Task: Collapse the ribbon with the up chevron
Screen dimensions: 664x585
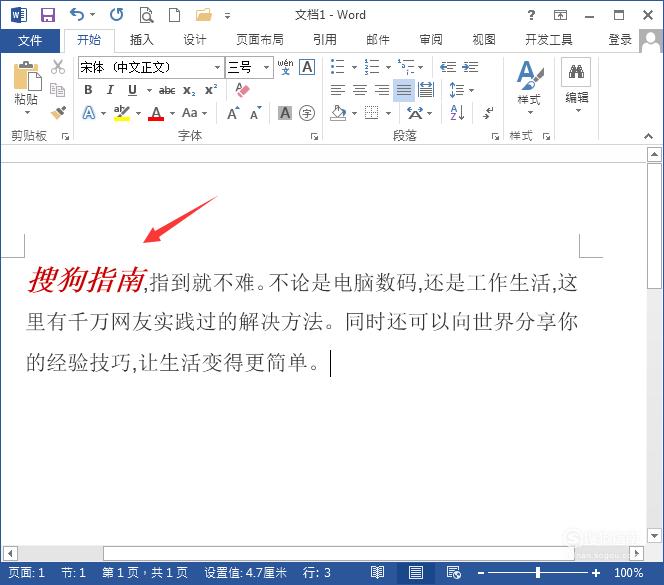Action: click(648, 136)
